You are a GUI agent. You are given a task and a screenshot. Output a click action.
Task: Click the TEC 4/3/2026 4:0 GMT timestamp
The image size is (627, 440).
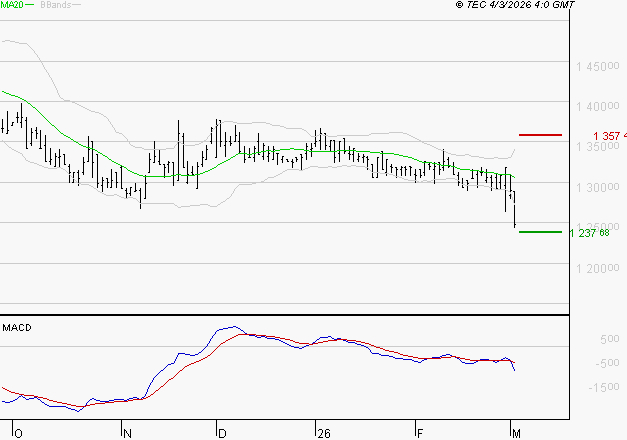[x=515, y=5]
